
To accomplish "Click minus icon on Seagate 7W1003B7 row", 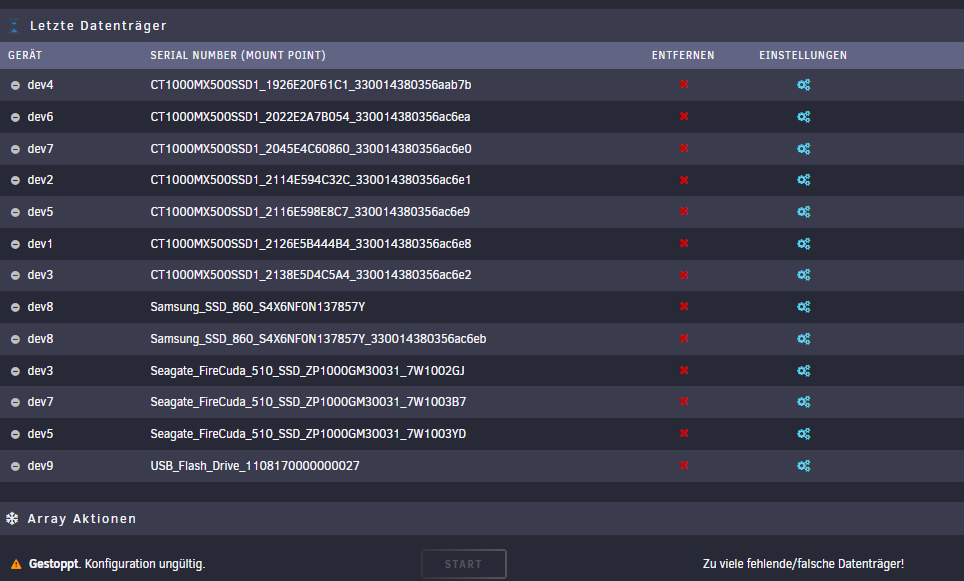I will click(x=15, y=403).
